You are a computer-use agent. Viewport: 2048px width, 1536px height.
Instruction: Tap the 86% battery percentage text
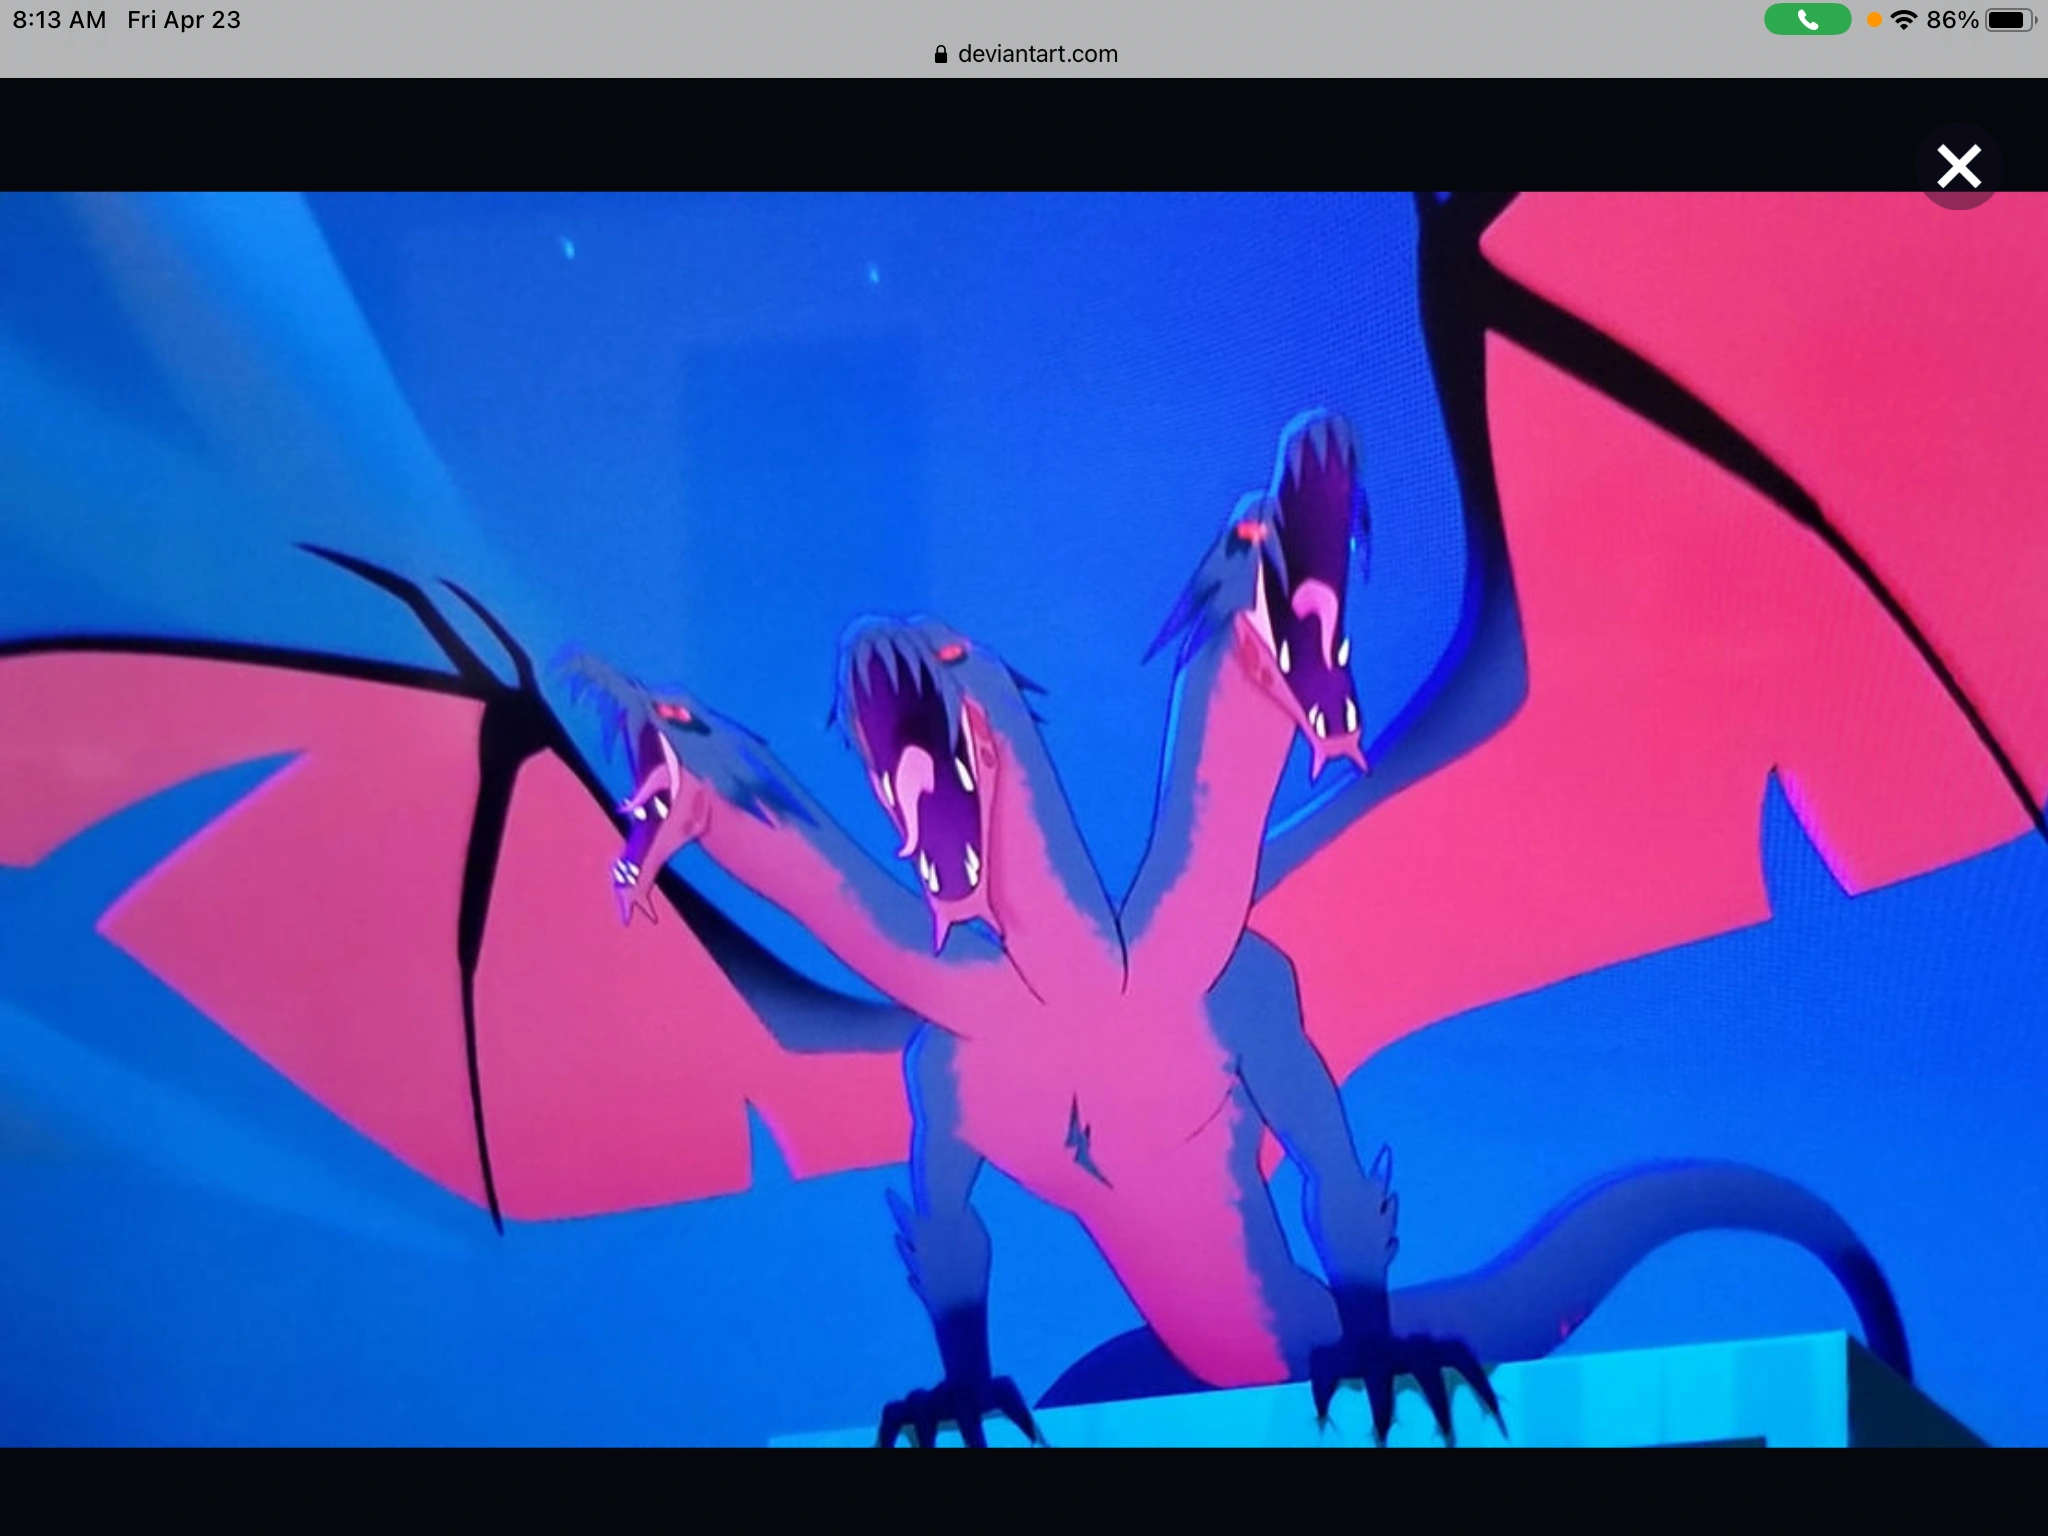click(1951, 20)
